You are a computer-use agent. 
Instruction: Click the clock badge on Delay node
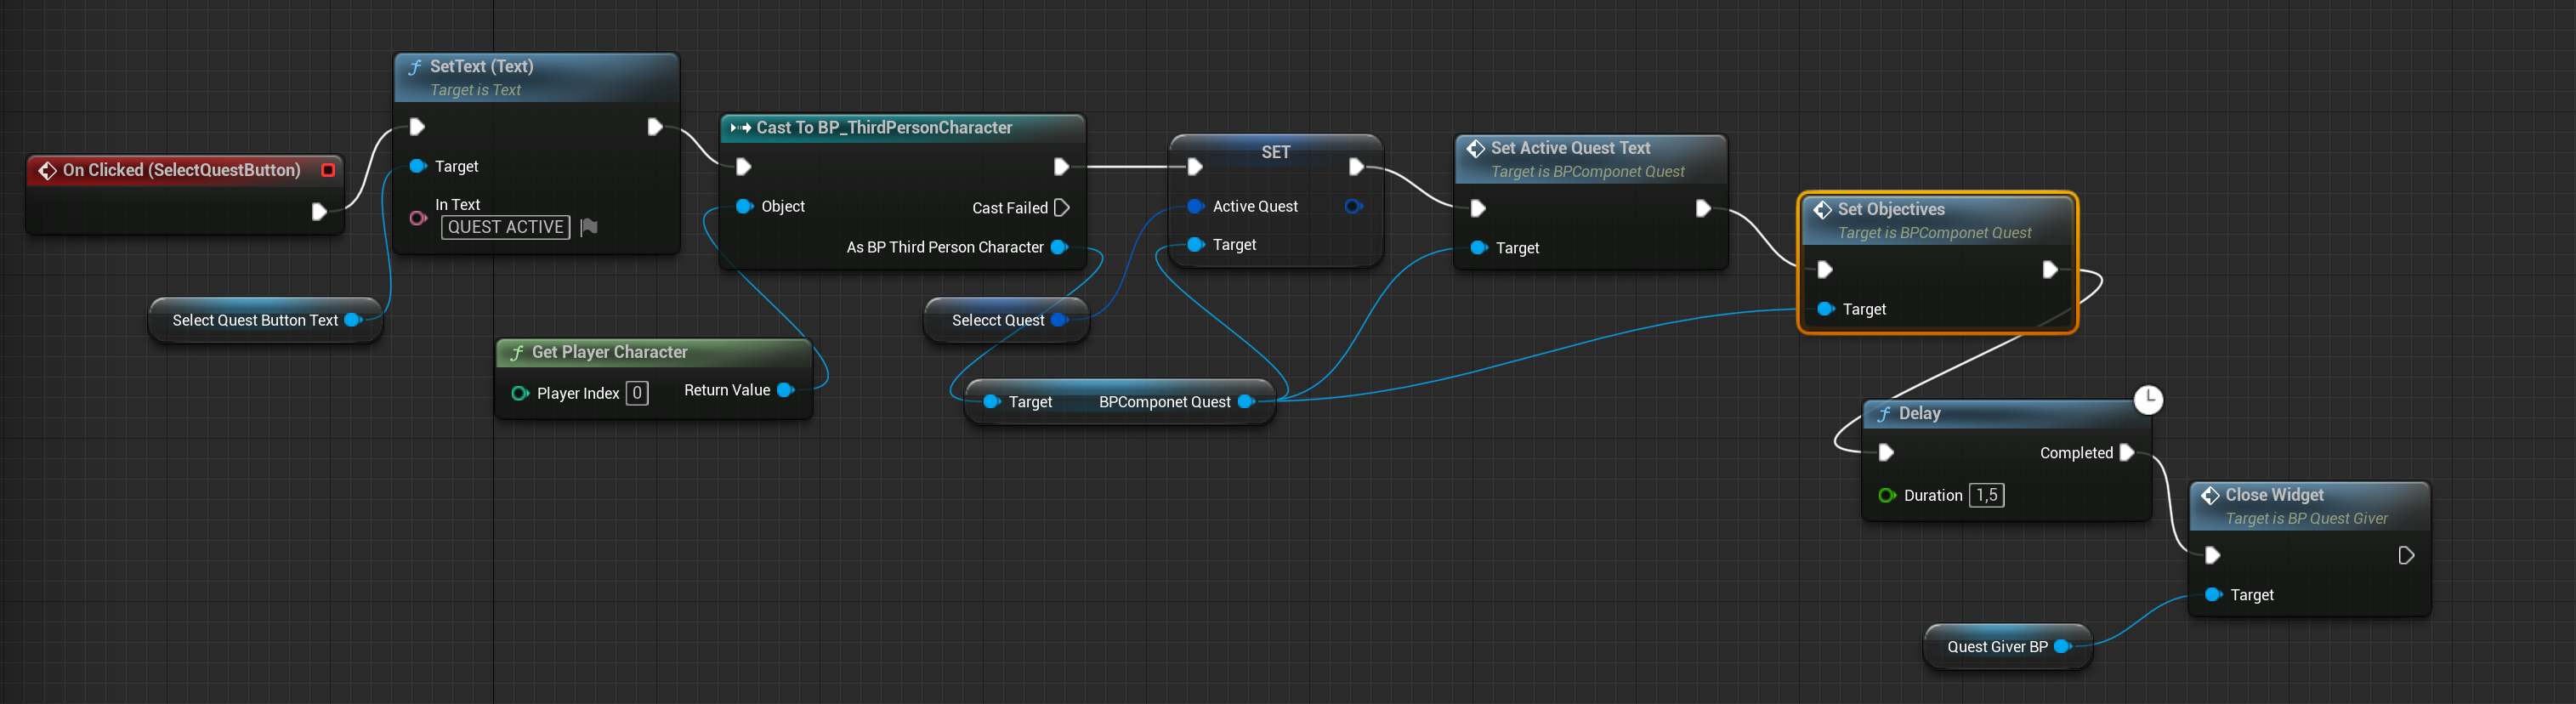coord(2148,400)
